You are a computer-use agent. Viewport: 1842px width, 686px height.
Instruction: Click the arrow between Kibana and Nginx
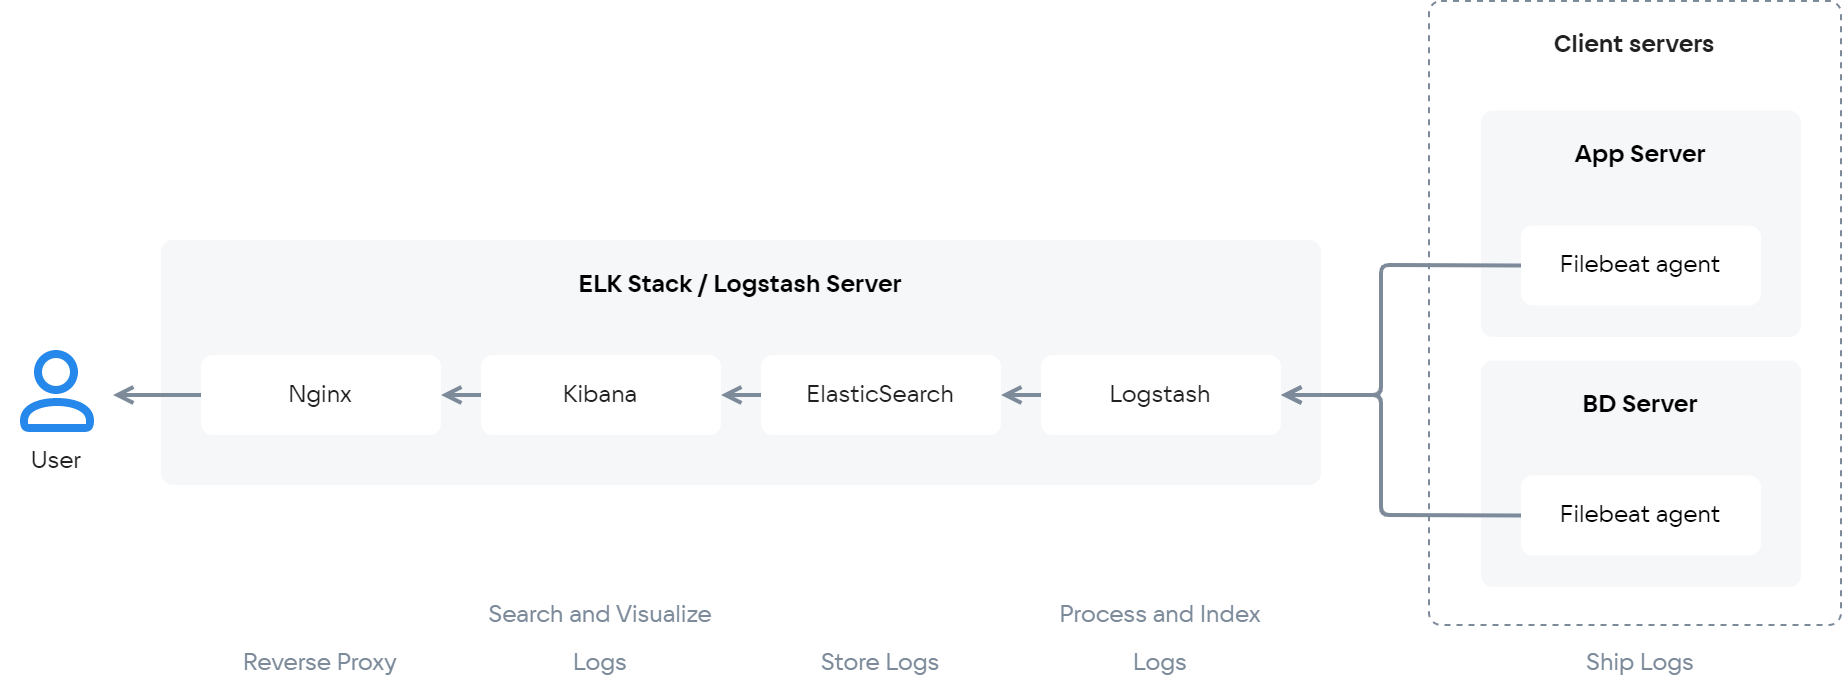tap(461, 395)
